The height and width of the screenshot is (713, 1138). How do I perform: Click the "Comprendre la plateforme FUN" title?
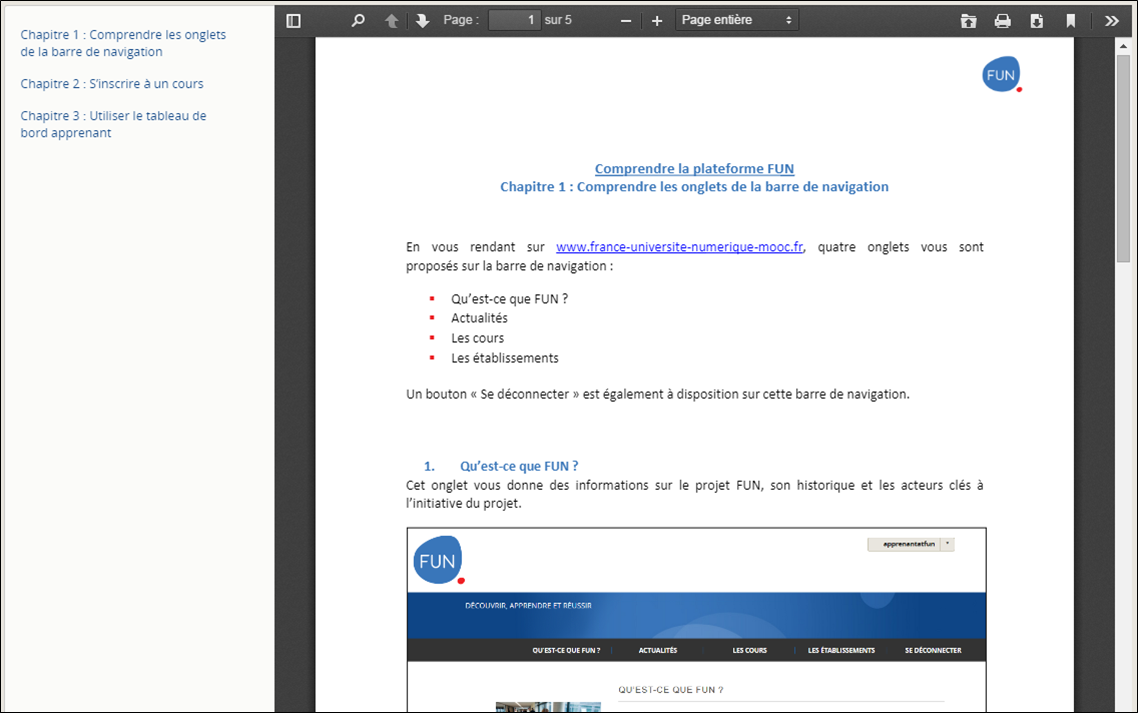pyautogui.click(x=695, y=168)
